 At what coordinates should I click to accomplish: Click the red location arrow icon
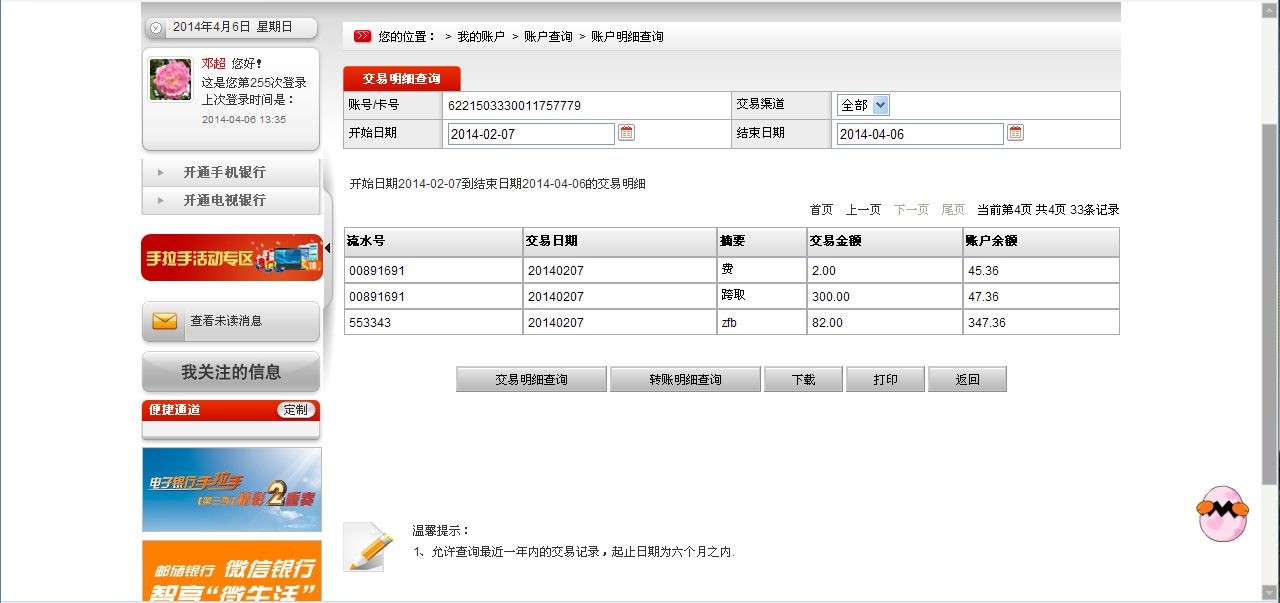(x=362, y=36)
